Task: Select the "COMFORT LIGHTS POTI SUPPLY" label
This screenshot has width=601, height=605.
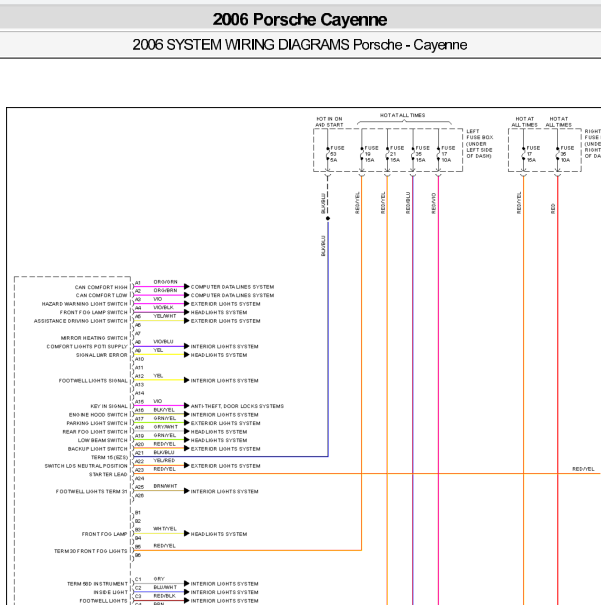Action: [87, 346]
